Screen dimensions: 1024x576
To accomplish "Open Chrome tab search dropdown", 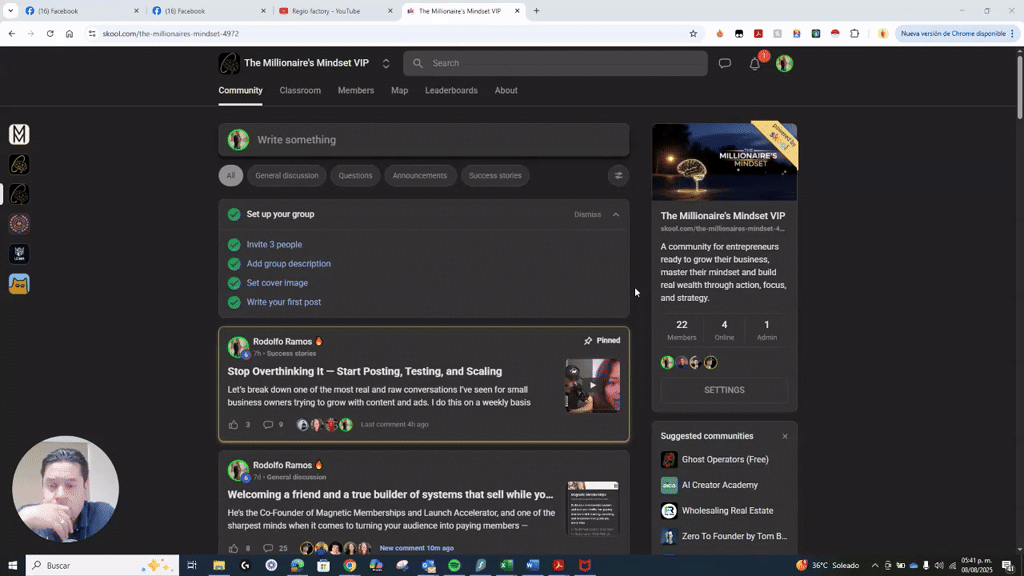I will [10, 10].
